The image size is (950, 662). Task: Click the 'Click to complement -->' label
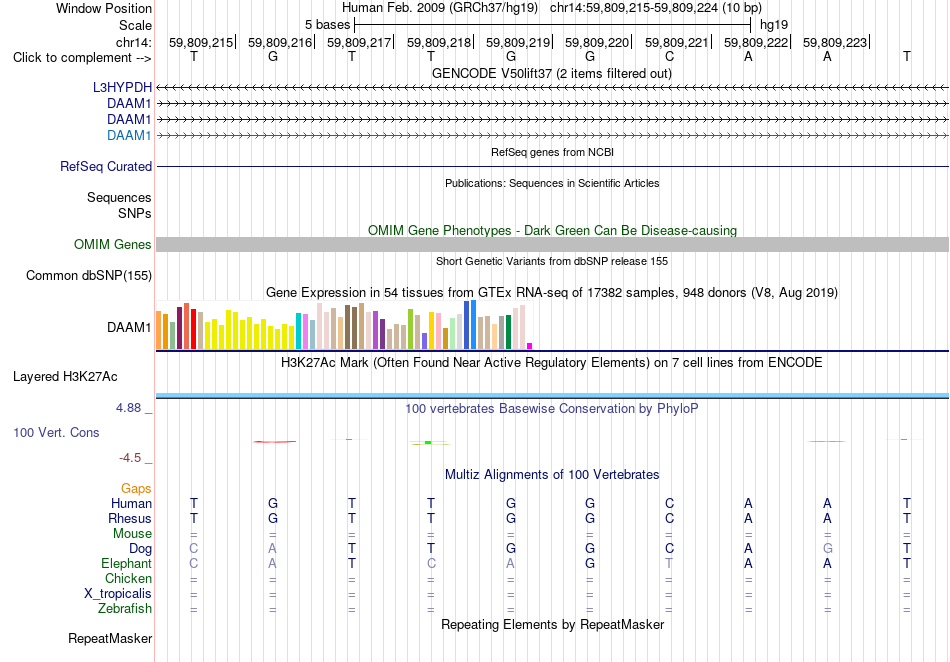click(x=82, y=58)
